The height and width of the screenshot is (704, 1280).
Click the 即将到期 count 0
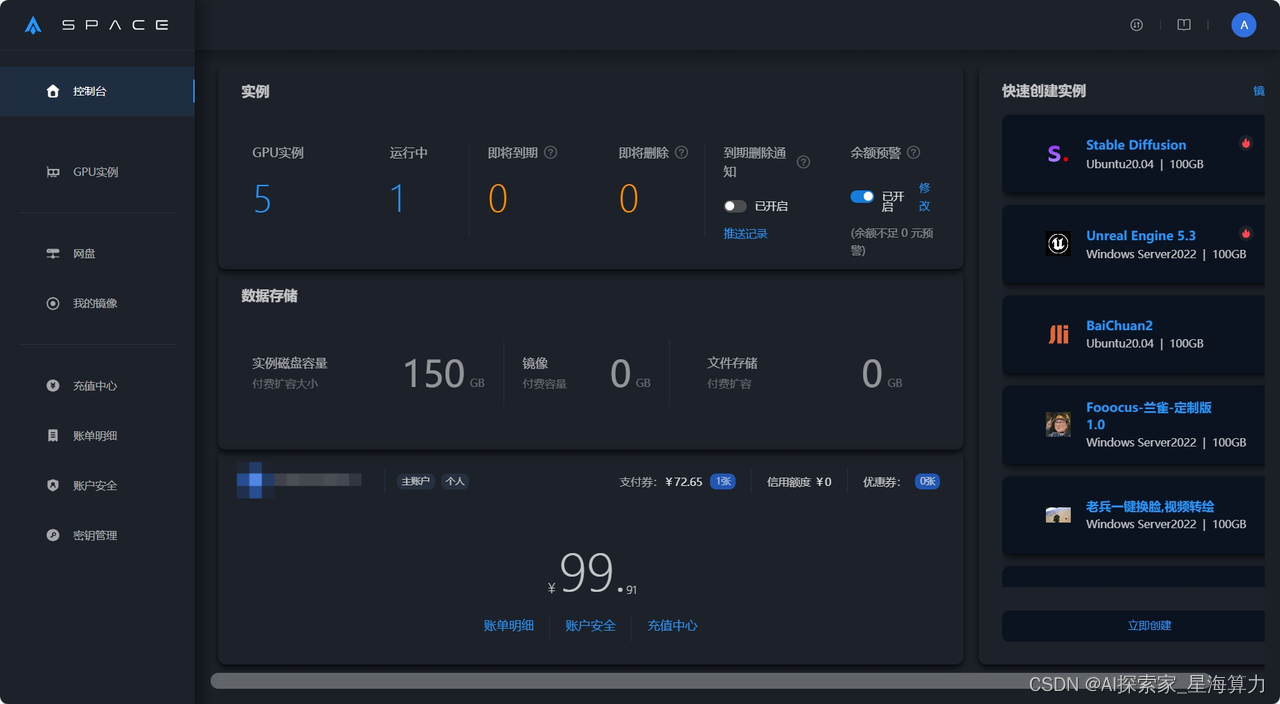[498, 199]
